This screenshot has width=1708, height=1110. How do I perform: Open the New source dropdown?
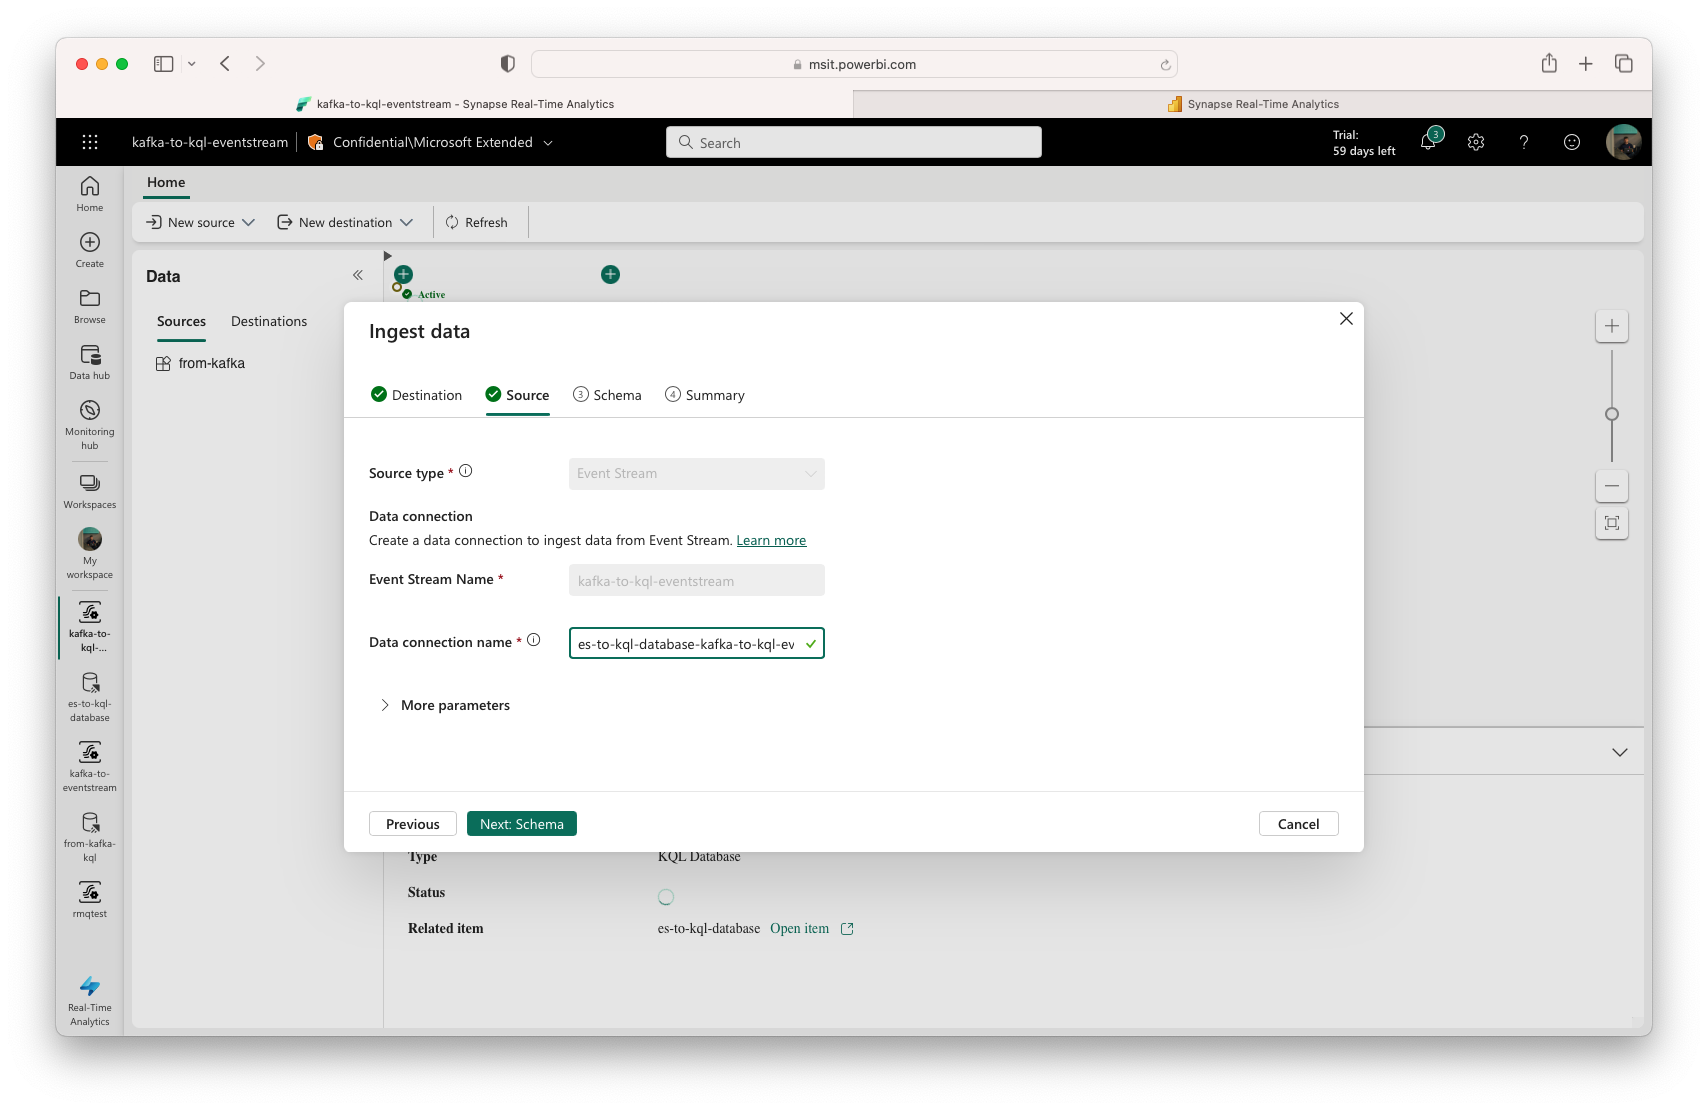tap(199, 222)
